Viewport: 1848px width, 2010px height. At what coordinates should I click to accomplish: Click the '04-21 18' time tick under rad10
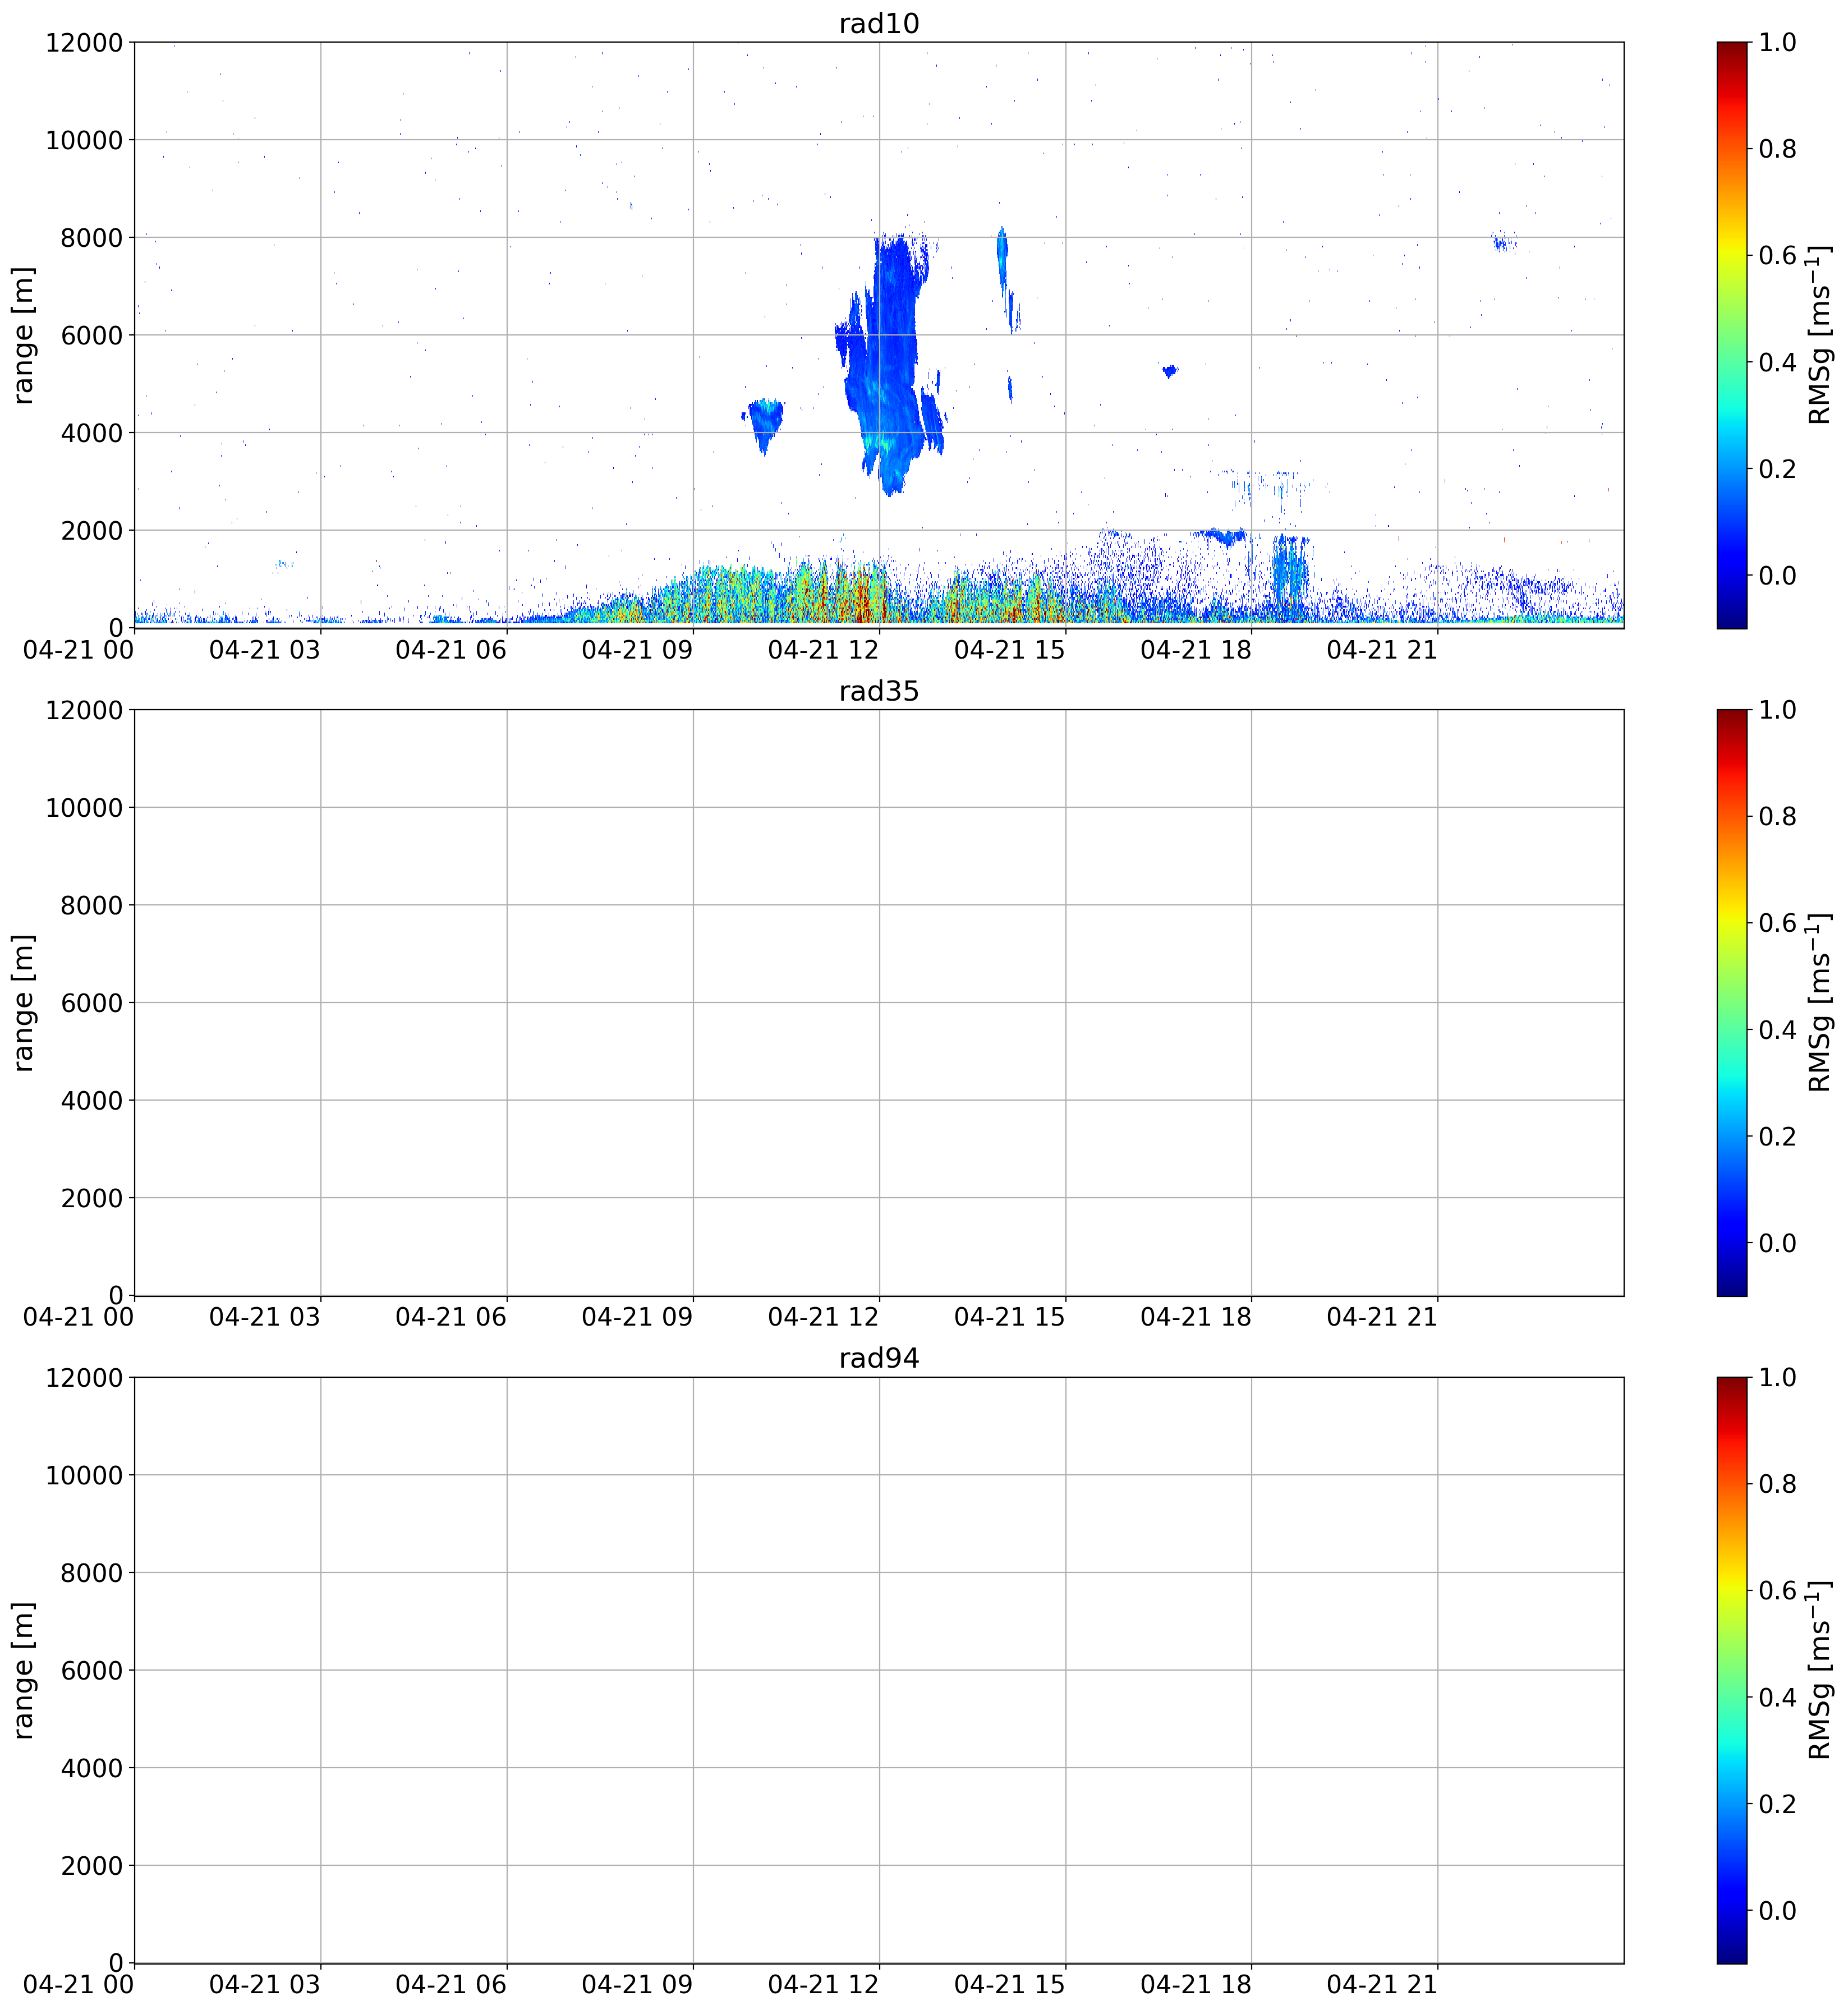coord(1196,650)
